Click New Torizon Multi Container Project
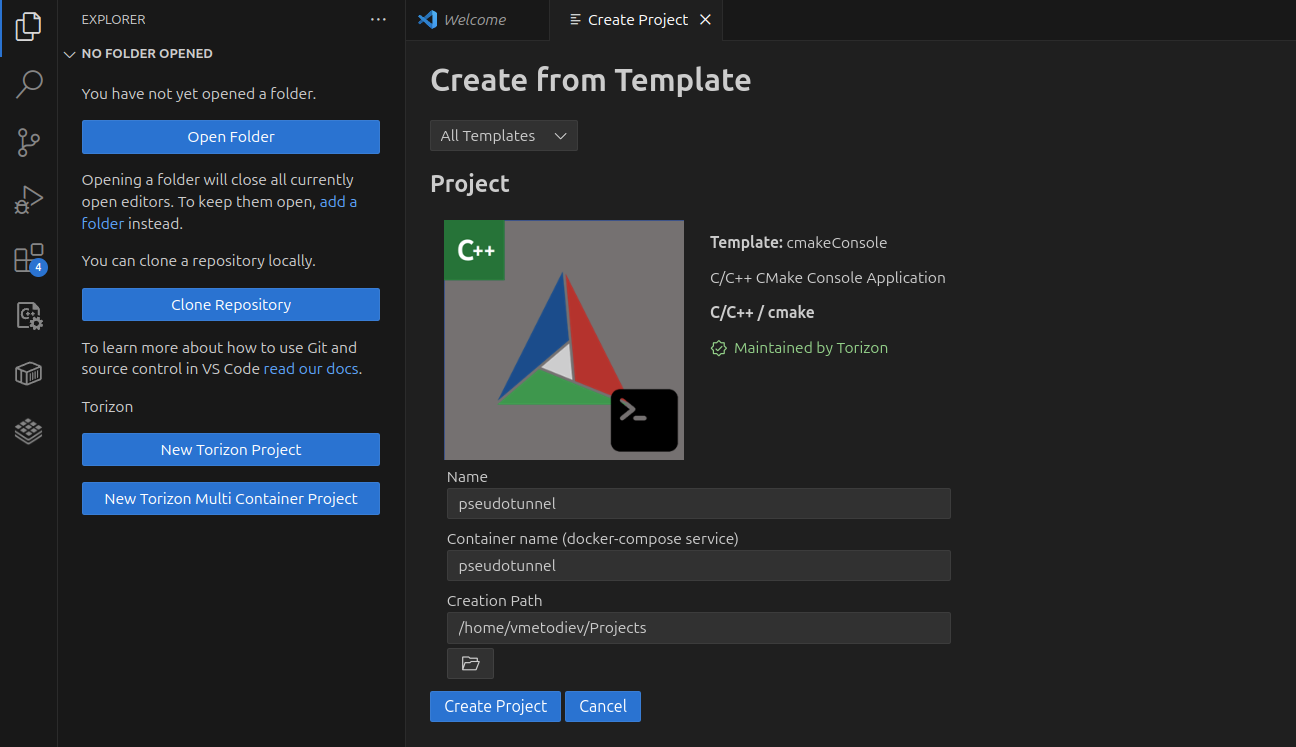 [231, 499]
